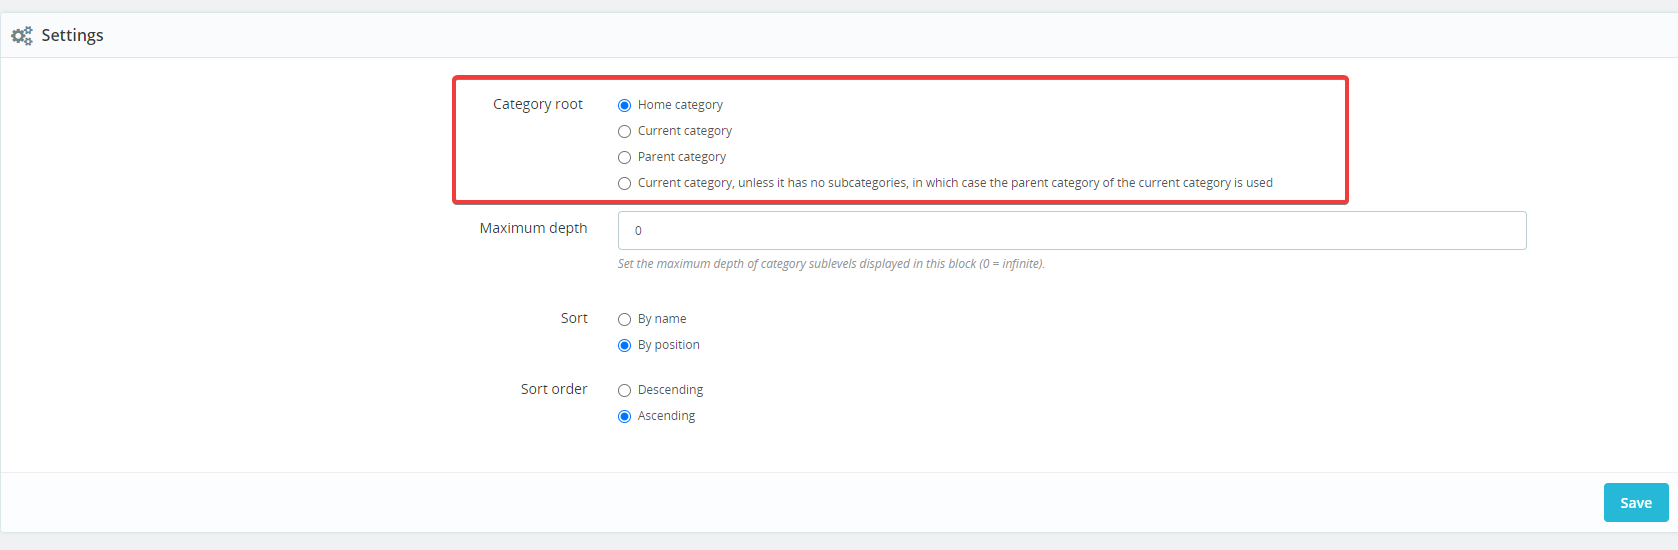Click the Sort field label
The height and width of the screenshot is (550, 1678).
tap(574, 318)
